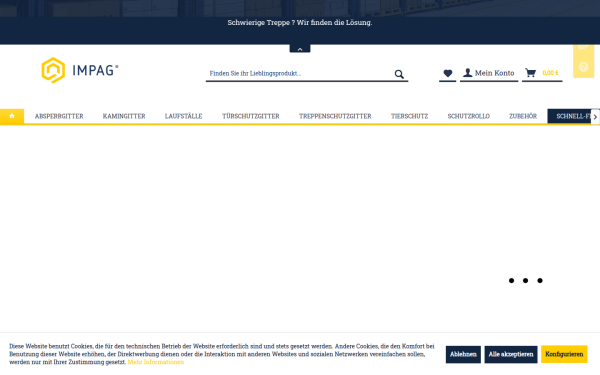Open the Kamingitter category

(x=124, y=116)
